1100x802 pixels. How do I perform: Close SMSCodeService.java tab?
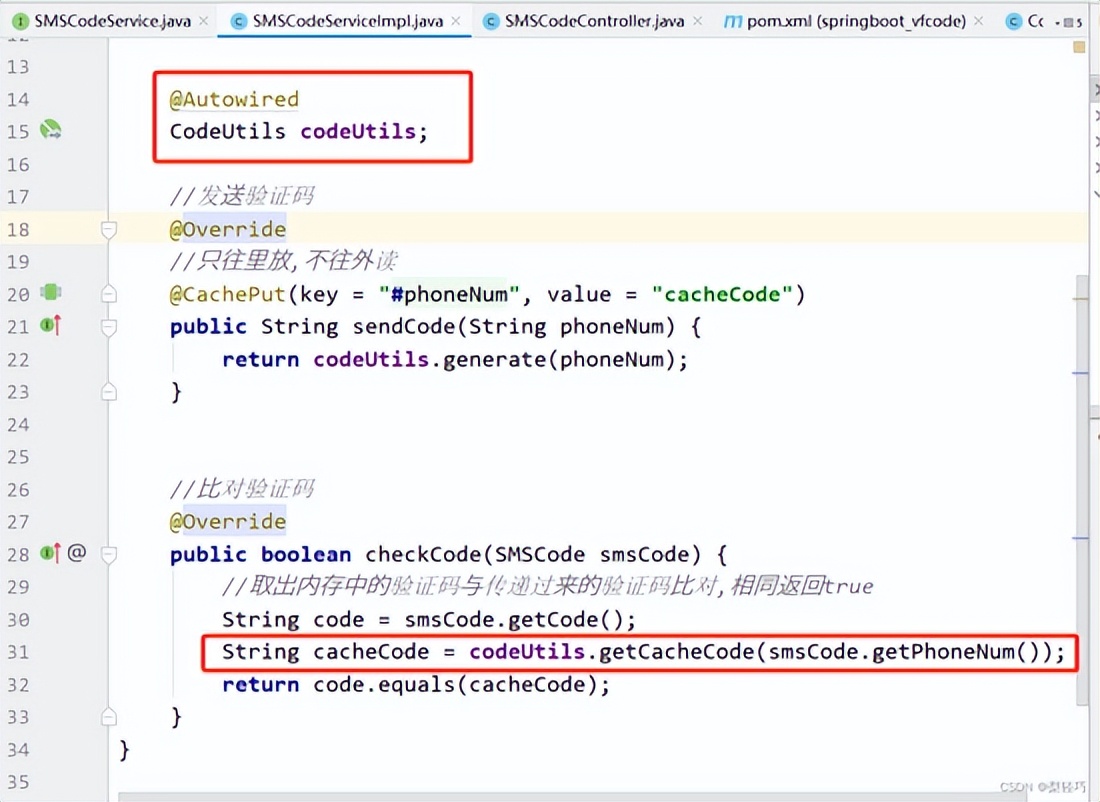pyautogui.click(x=203, y=21)
